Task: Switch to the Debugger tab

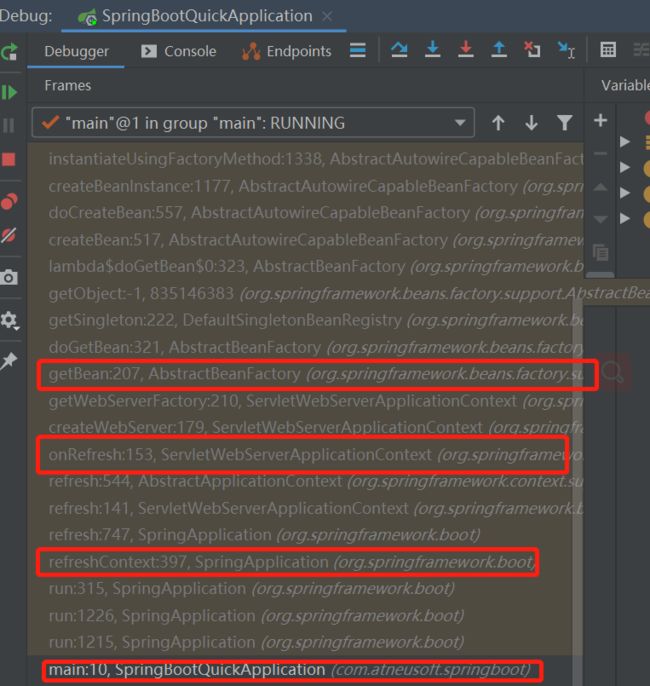Action: [x=77, y=51]
